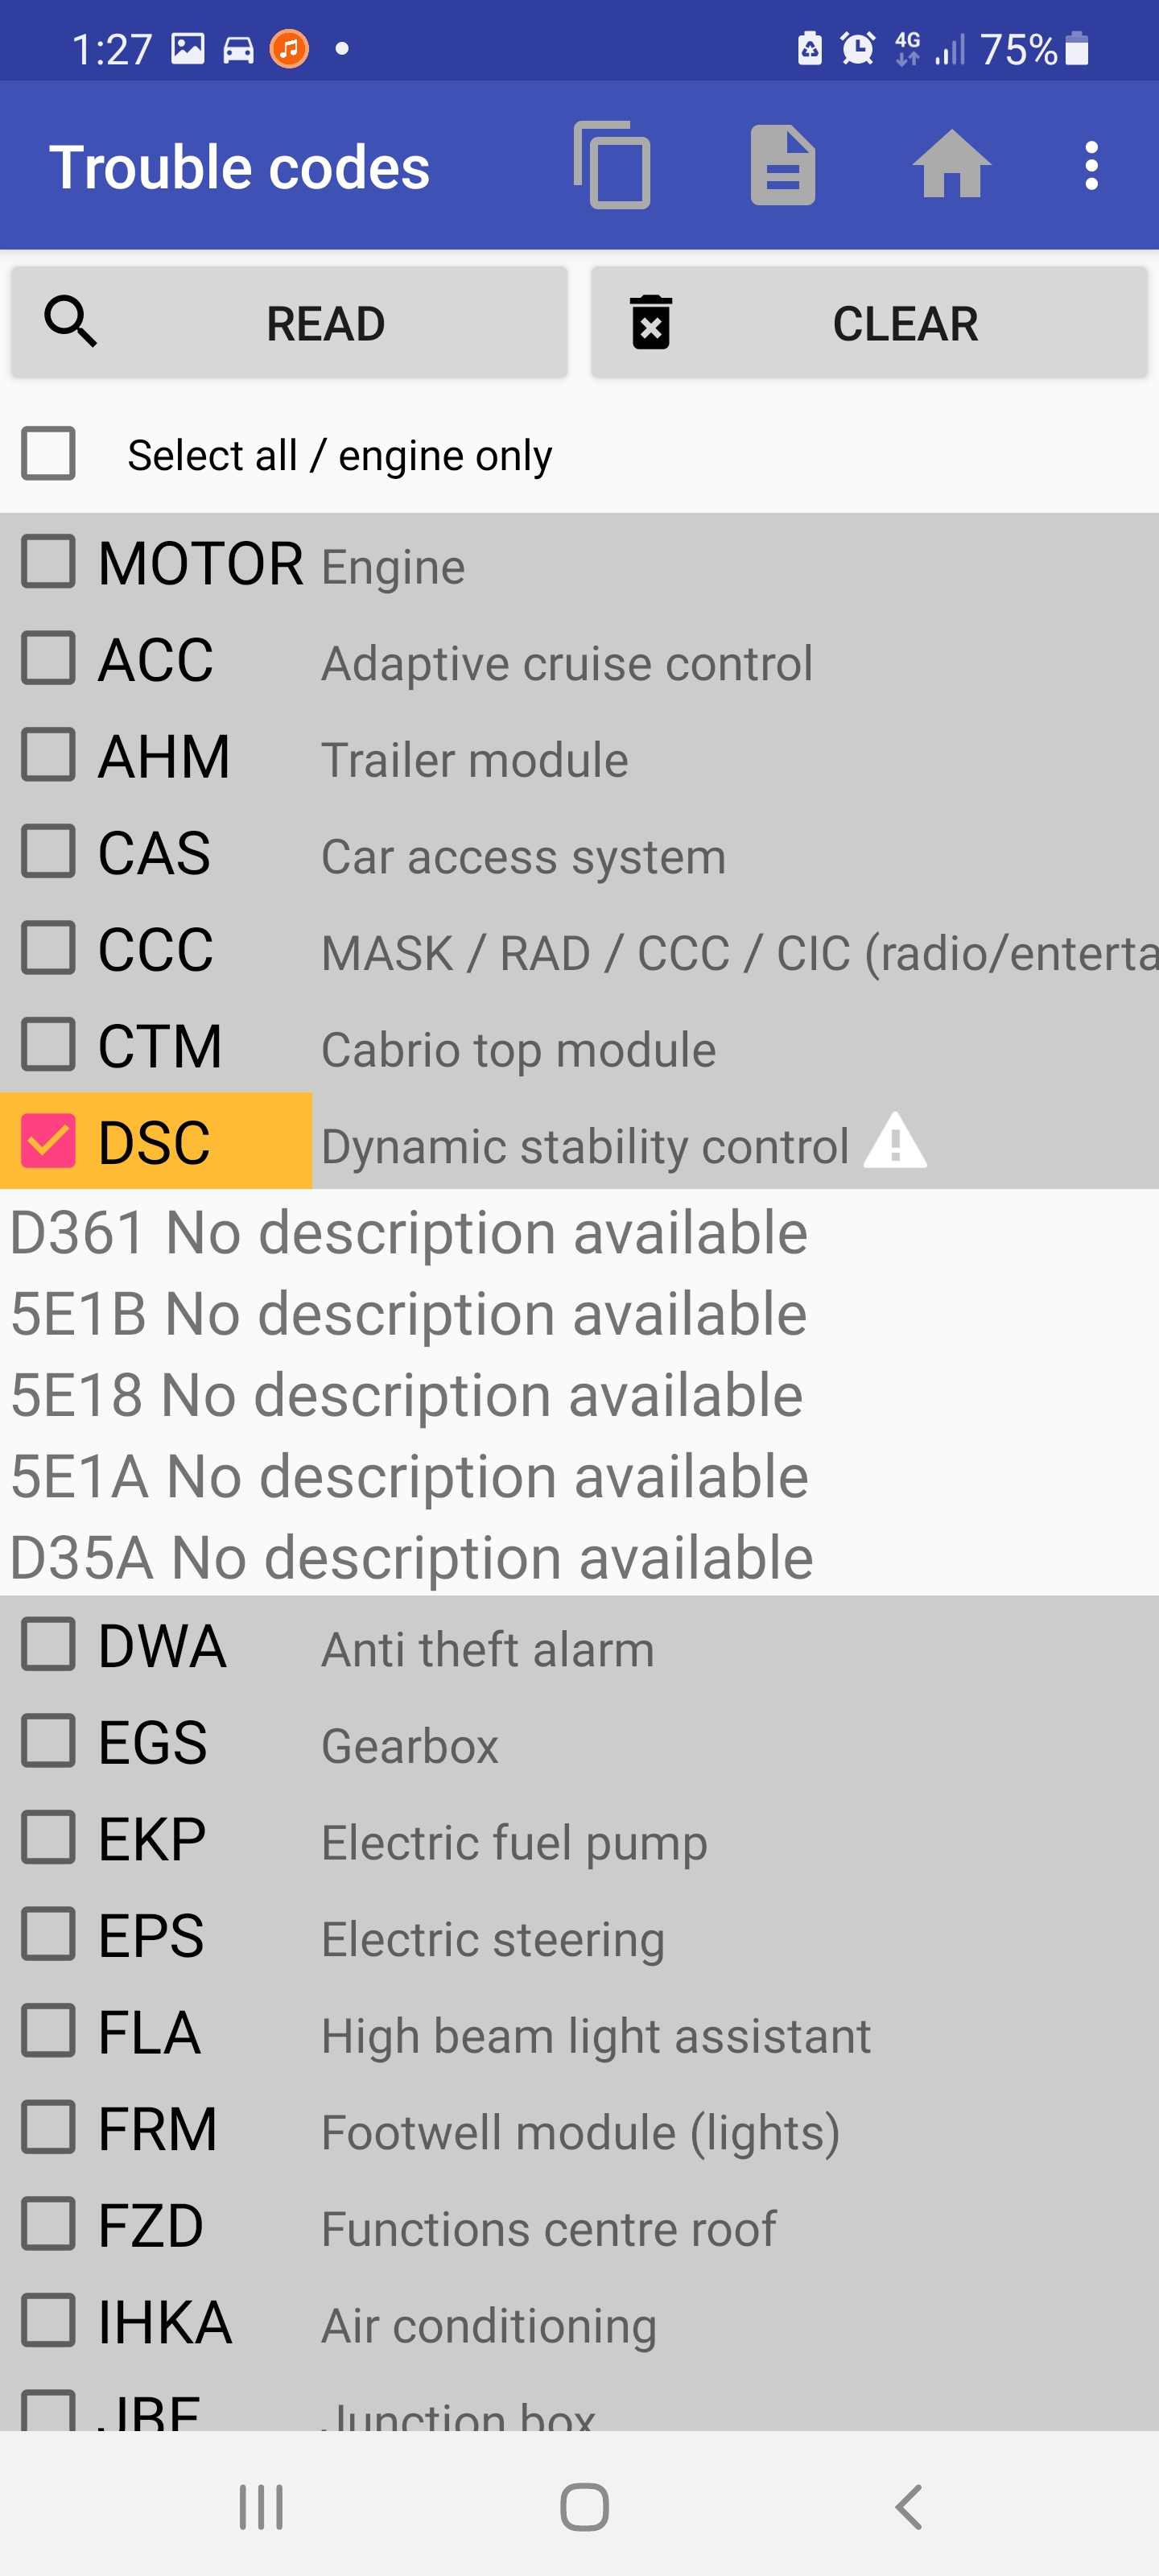The width and height of the screenshot is (1159, 2576).
Task: Tap the Android home navigation button
Action: pos(584,2506)
